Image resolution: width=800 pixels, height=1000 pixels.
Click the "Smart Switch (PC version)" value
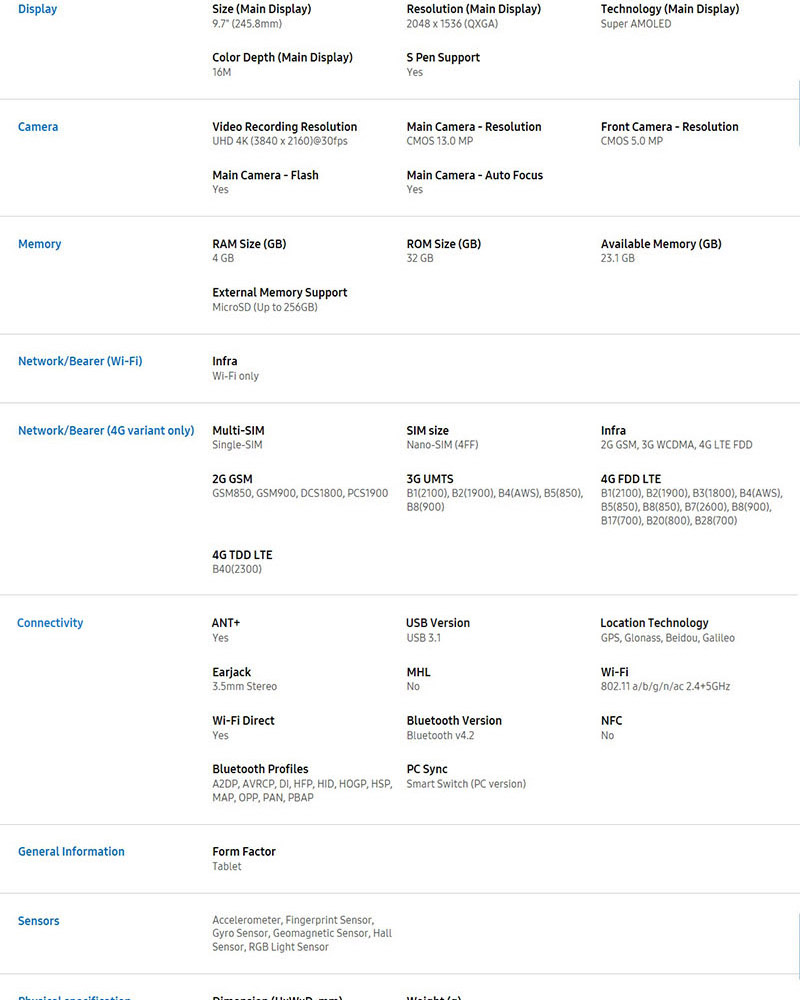[466, 784]
